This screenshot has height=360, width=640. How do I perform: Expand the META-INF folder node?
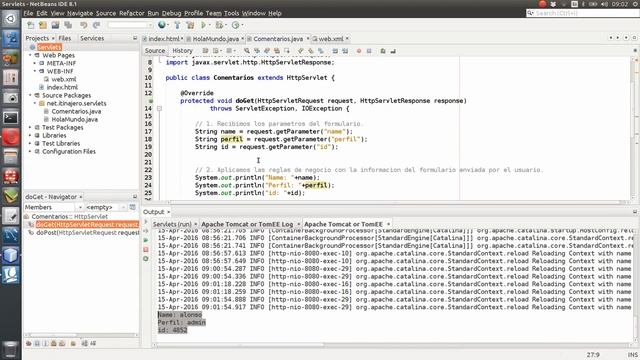click(x=35, y=63)
